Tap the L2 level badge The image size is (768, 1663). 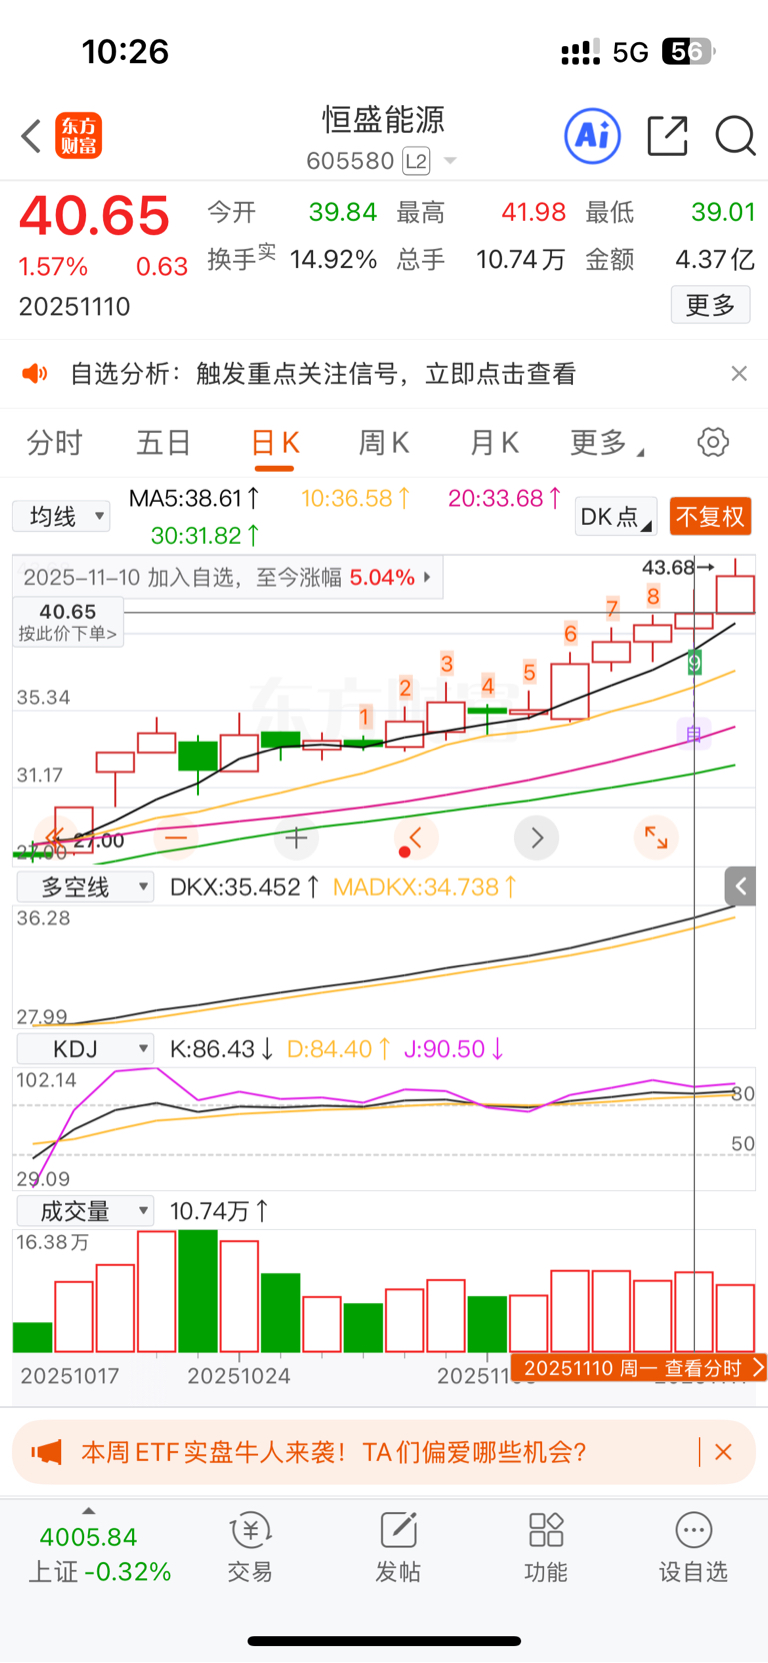[416, 161]
